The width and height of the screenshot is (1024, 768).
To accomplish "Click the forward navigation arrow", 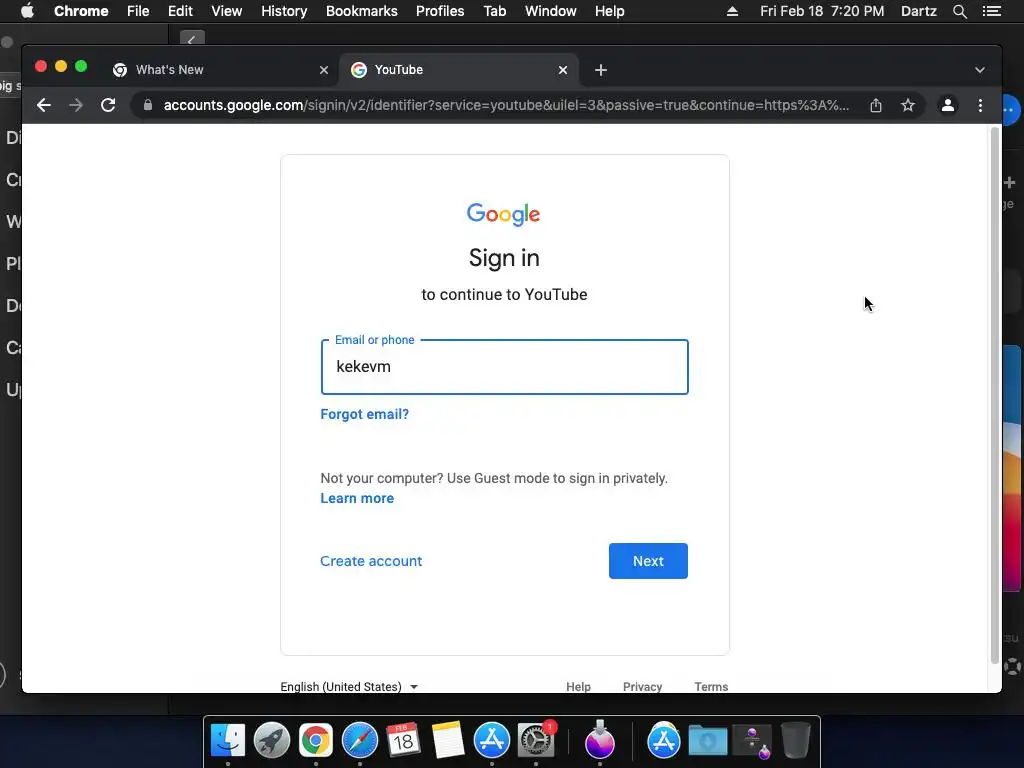I will [x=76, y=105].
